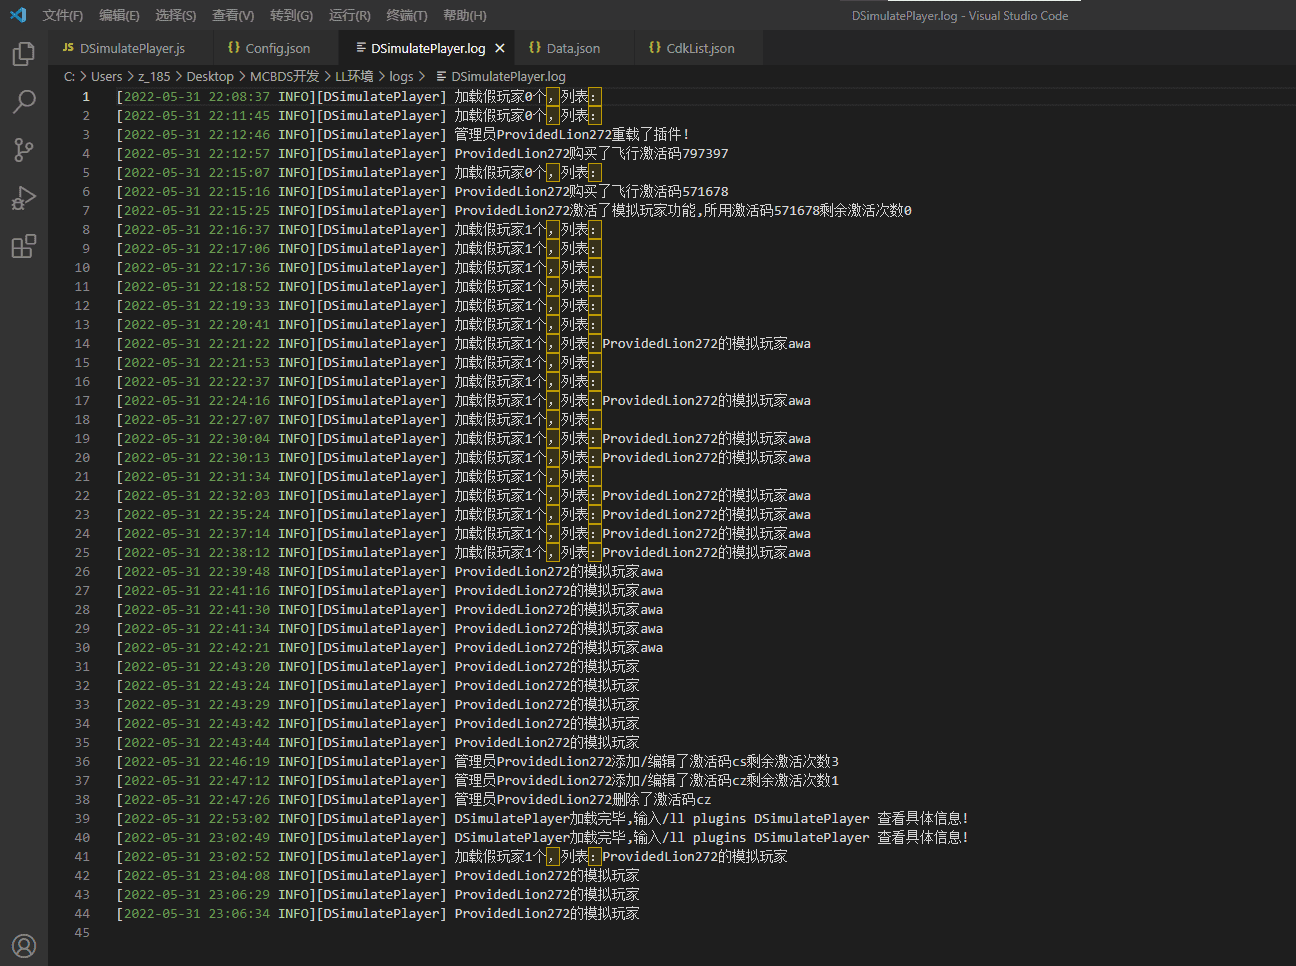Click the LL环境 breadcrumb segment

pyautogui.click(x=354, y=76)
